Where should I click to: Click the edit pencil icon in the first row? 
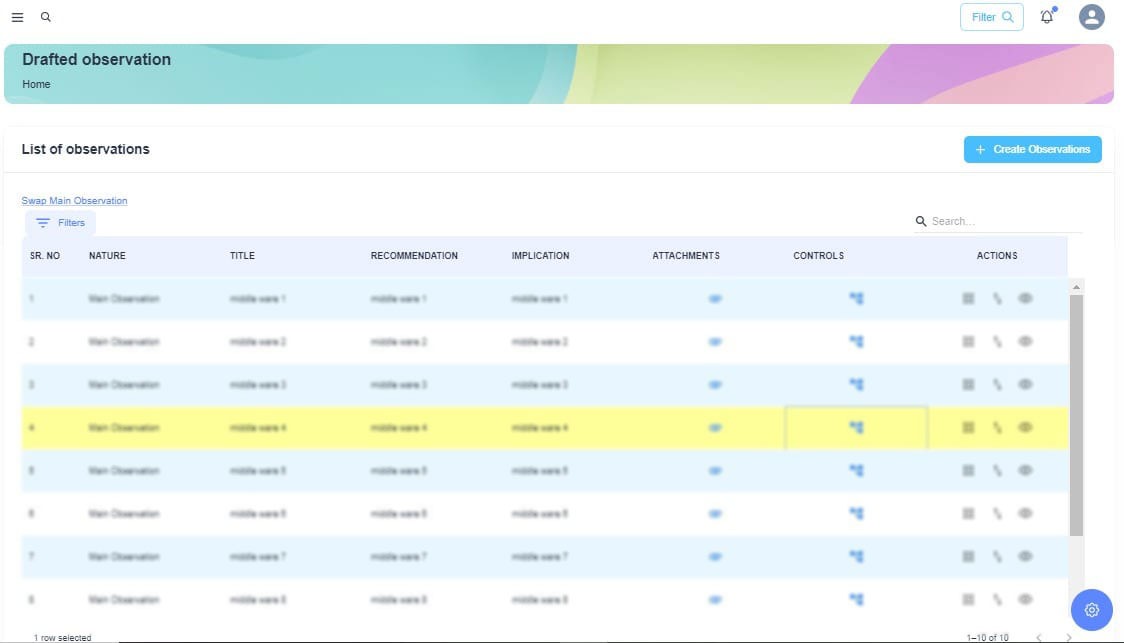click(997, 299)
